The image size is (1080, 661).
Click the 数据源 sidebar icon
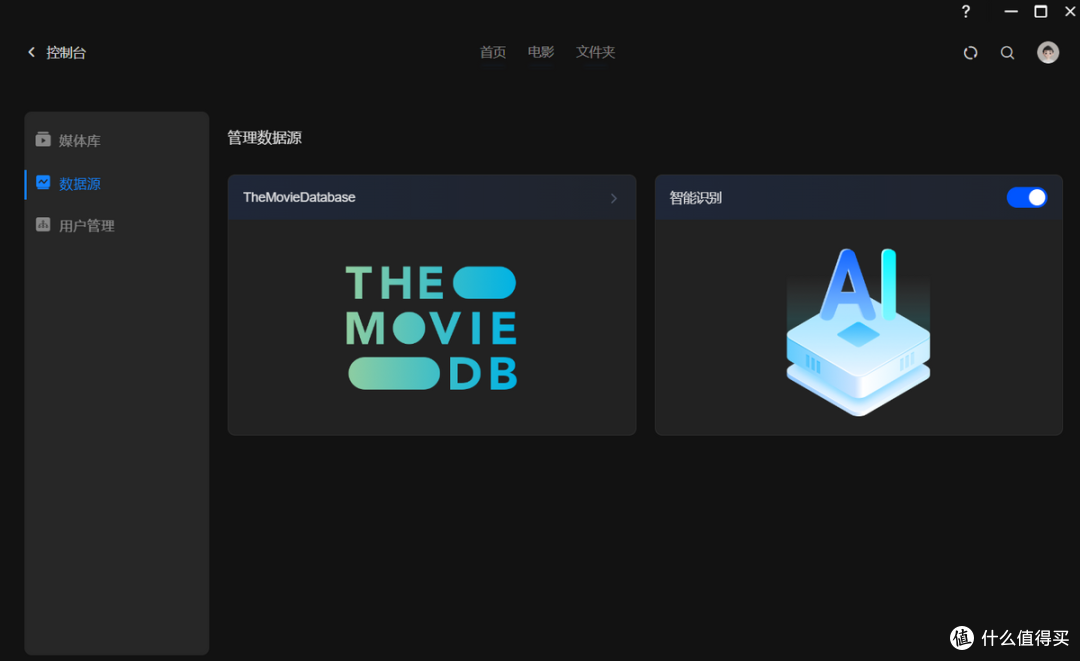click(x=43, y=182)
